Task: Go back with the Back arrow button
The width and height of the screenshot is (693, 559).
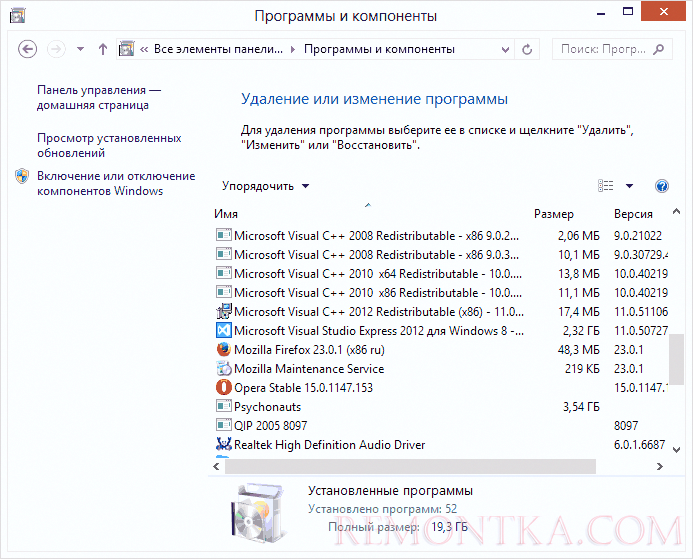Action: tap(27, 49)
